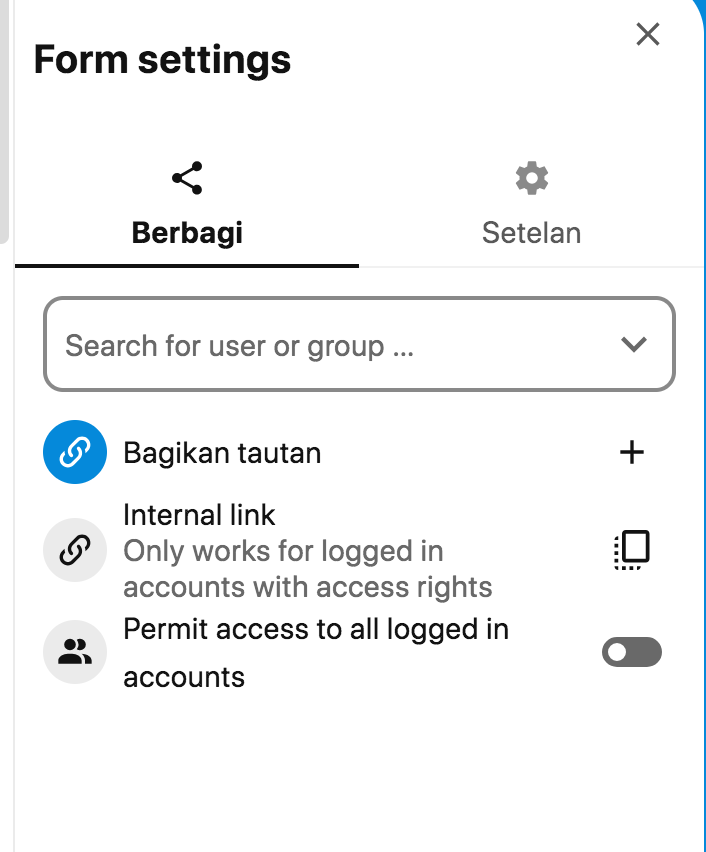Click the gear icon above Setelan
Image resolution: width=706 pixels, height=852 pixels.
pos(532,178)
